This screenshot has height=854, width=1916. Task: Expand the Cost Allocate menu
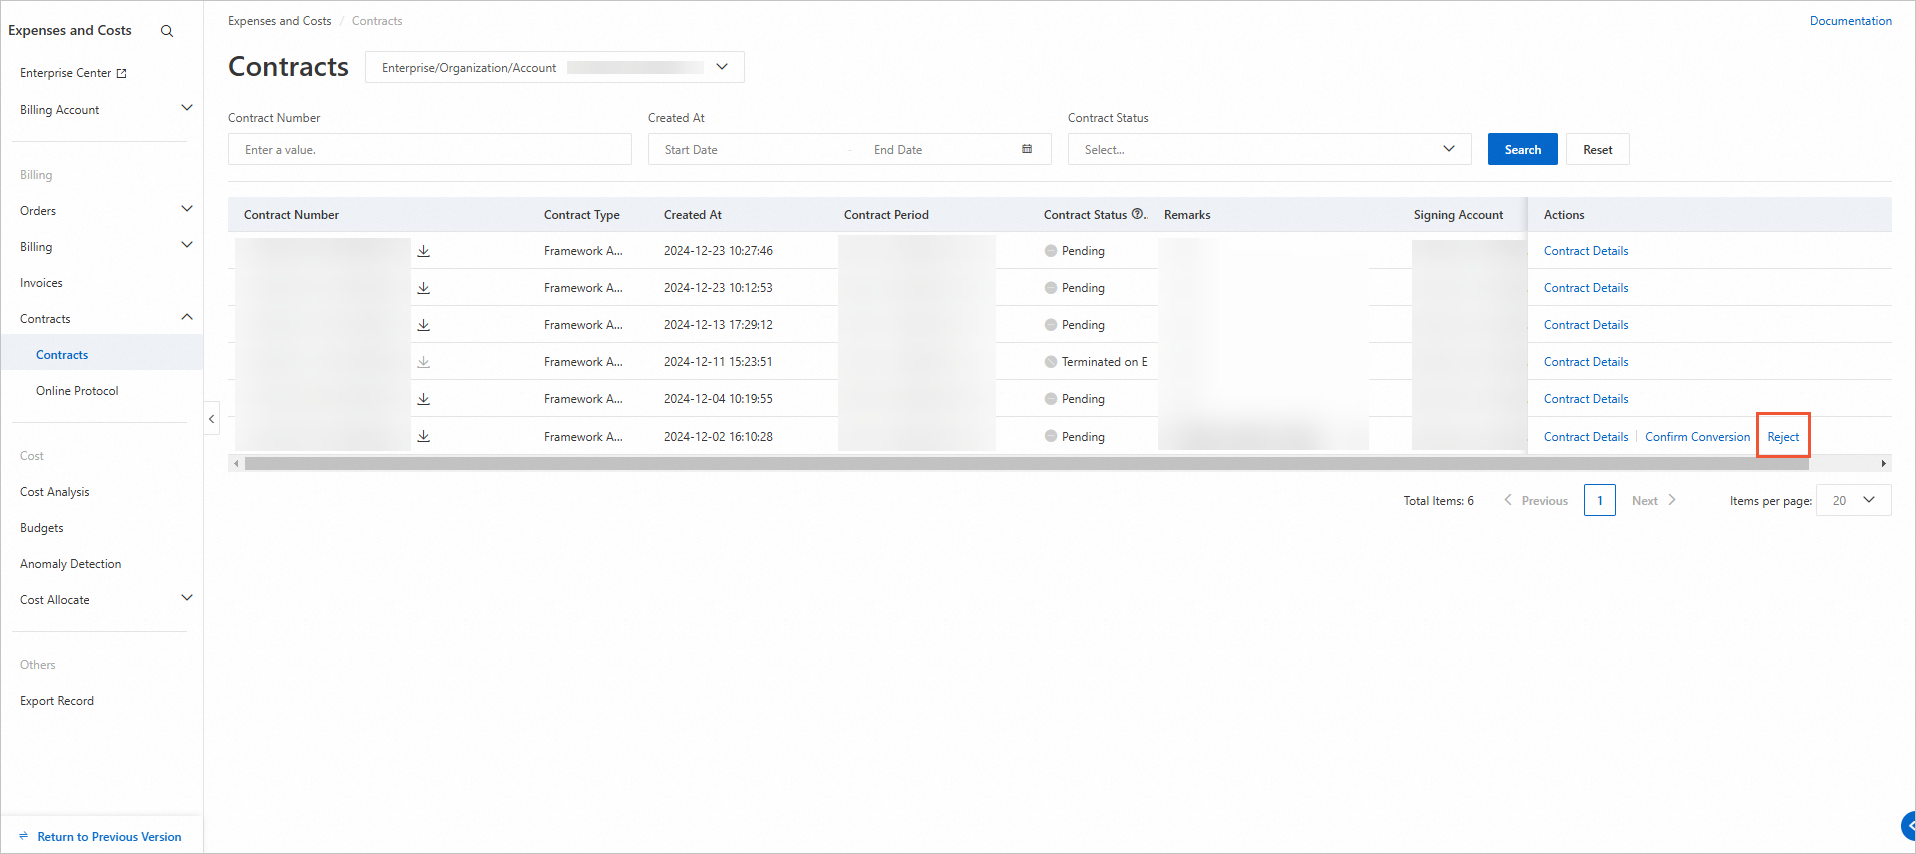point(186,598)
